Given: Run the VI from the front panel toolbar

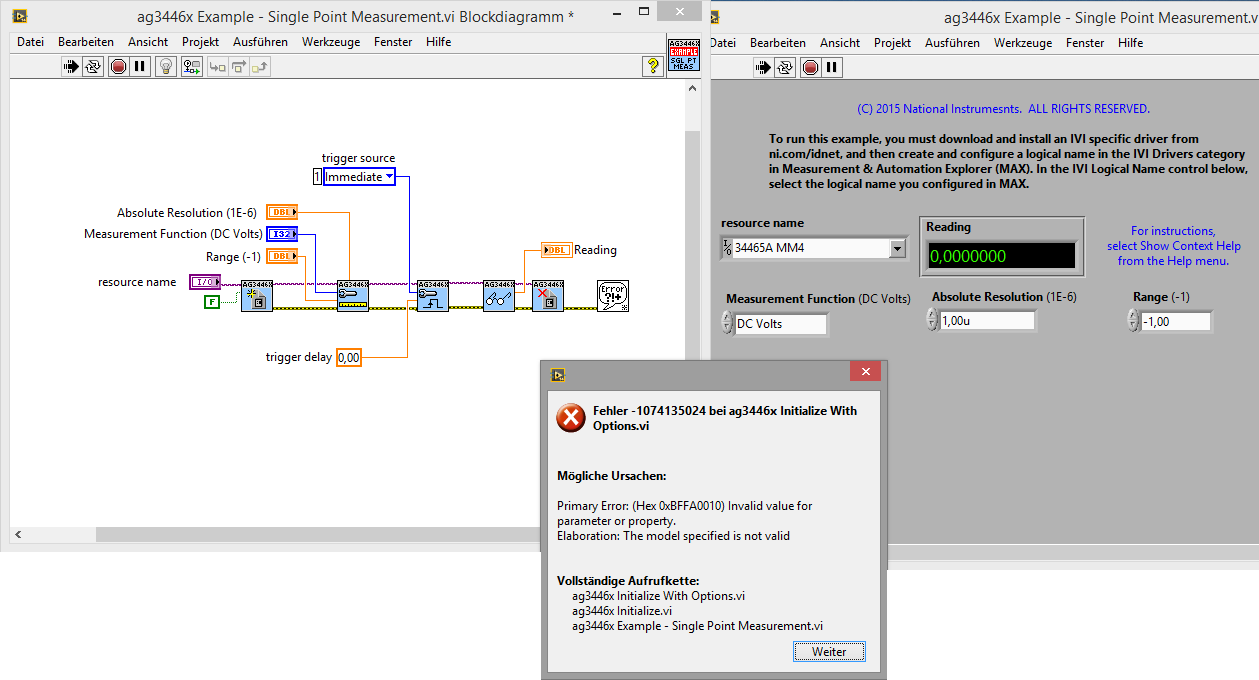Looking at the screenshot, I should click(763, 68).
